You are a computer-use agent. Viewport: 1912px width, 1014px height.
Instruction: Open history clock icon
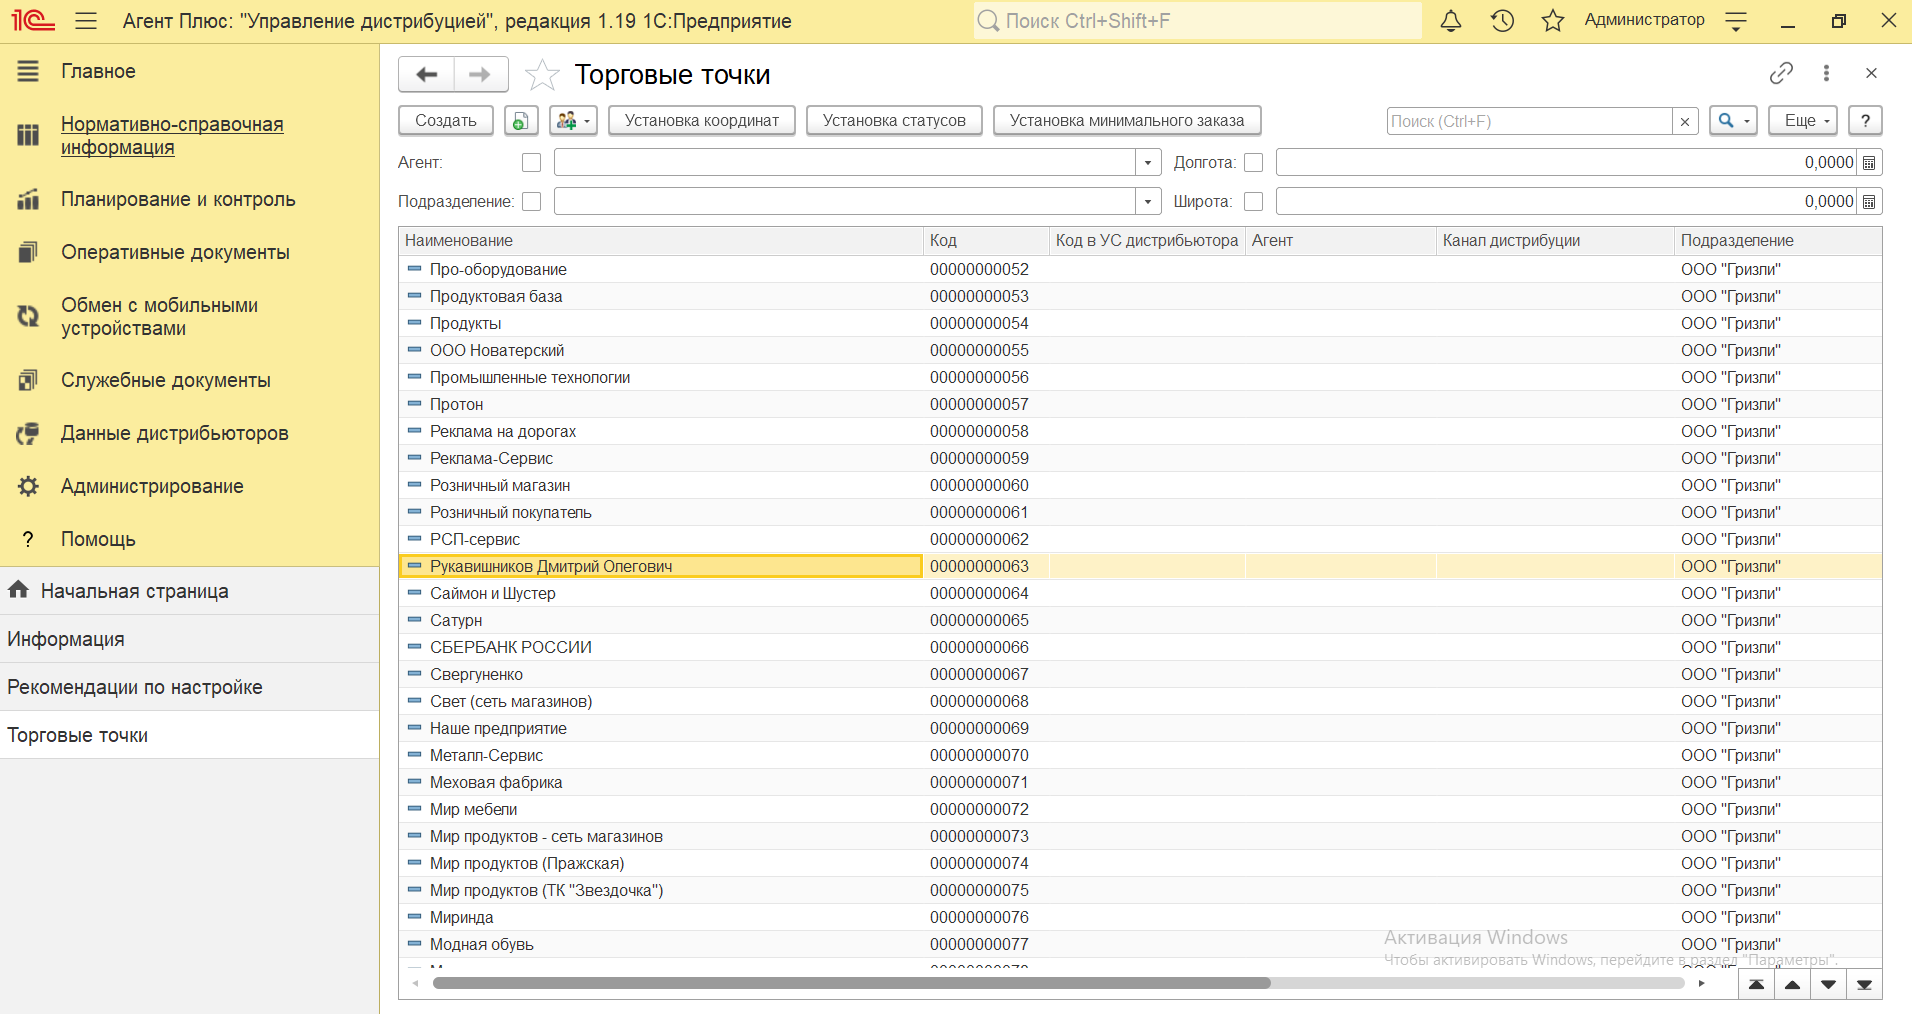point(1502,21)
